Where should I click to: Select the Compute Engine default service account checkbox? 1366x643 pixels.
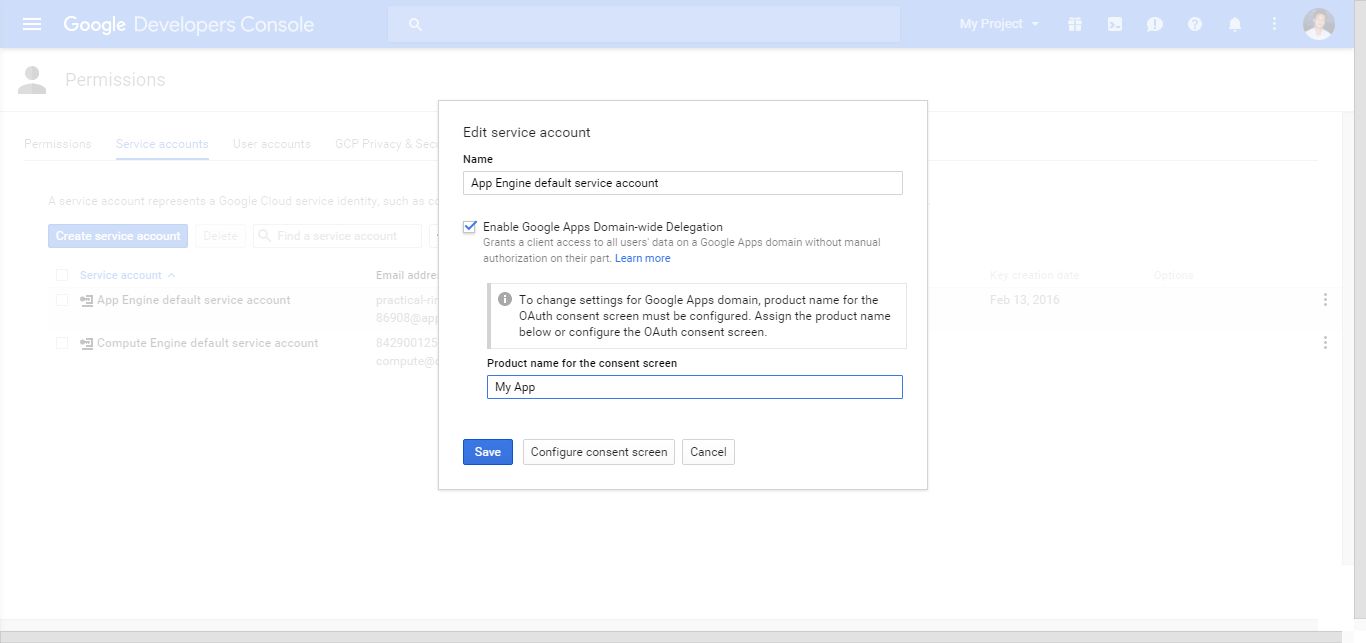(x=62, y=343)
